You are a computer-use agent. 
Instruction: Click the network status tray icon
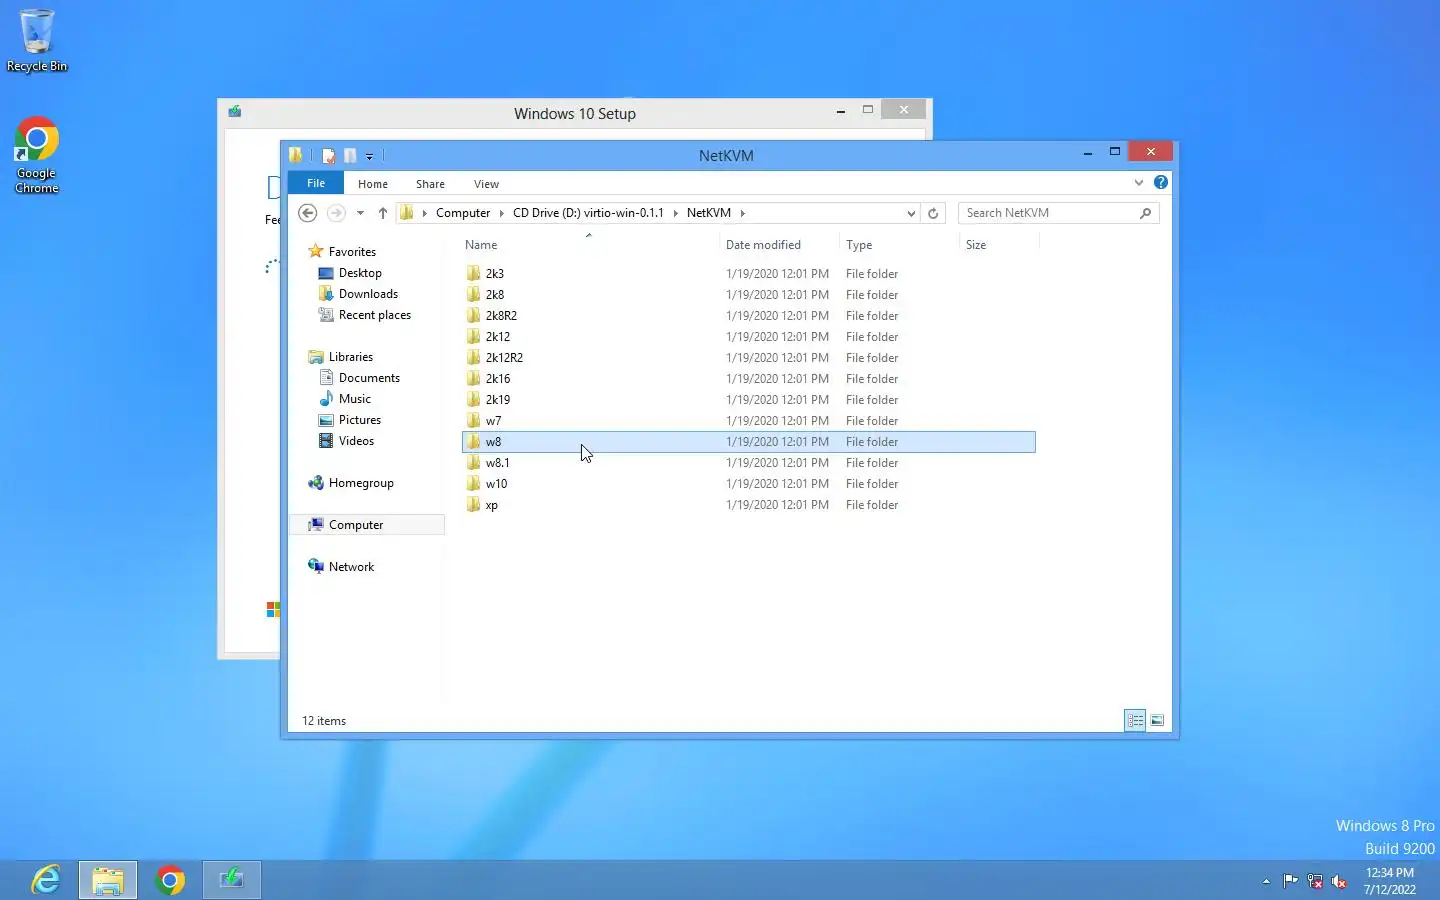1315,881
